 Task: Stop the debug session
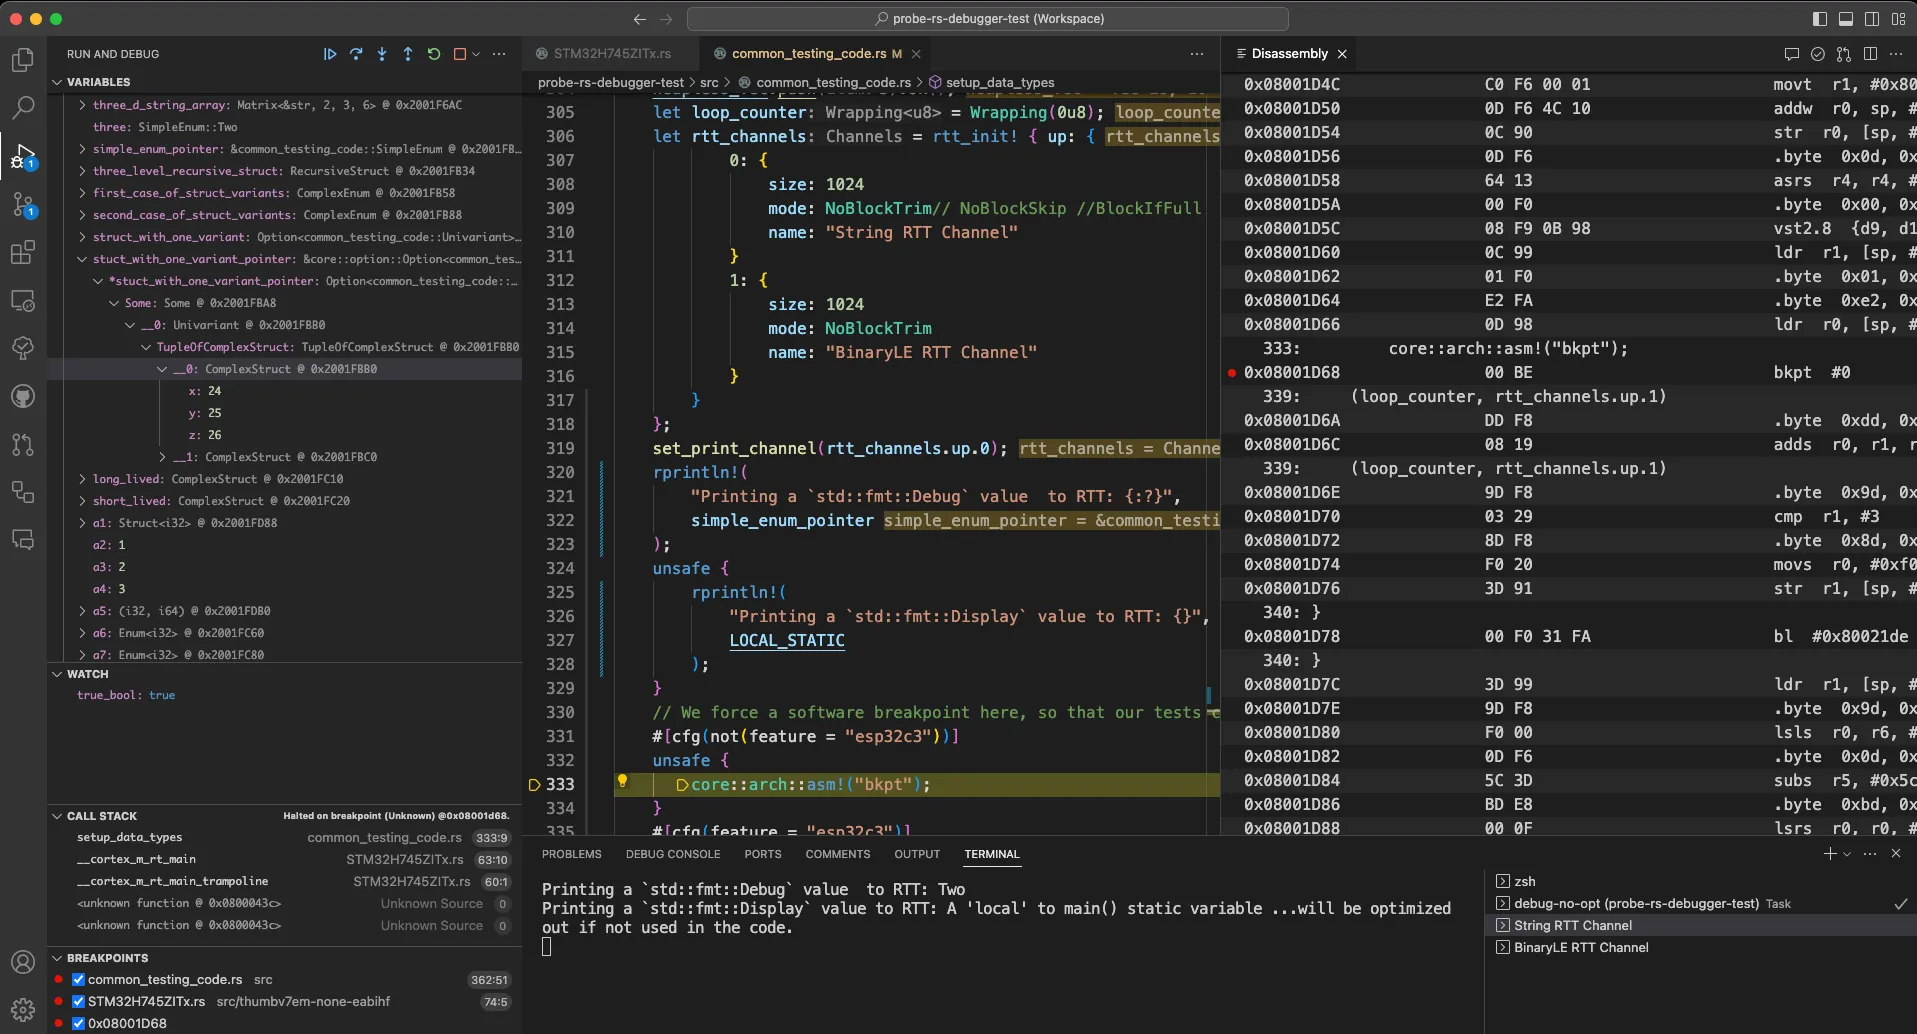pyautogui.click(x=461, y=54)
